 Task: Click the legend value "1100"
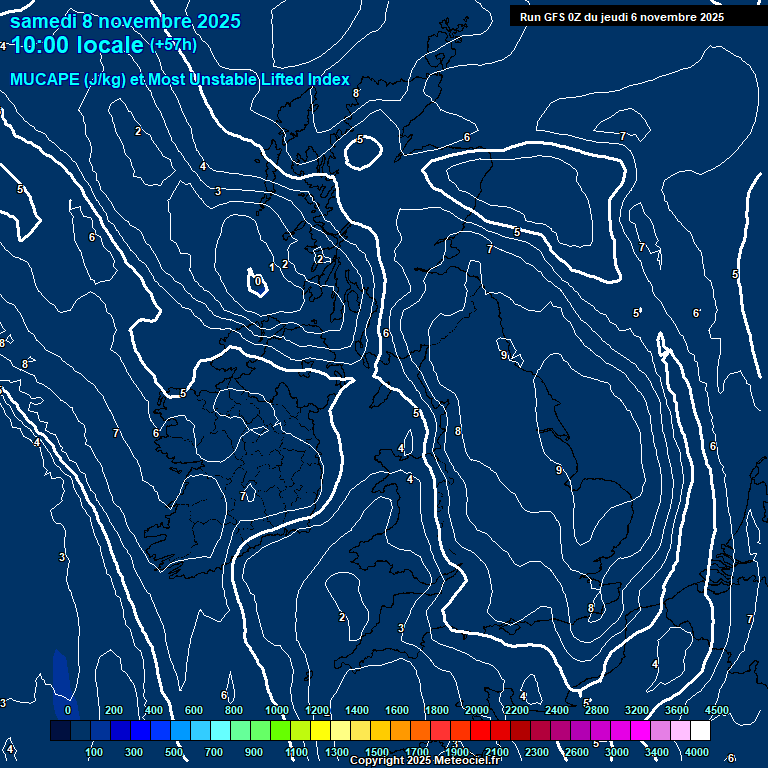click(x=297, y=752)
